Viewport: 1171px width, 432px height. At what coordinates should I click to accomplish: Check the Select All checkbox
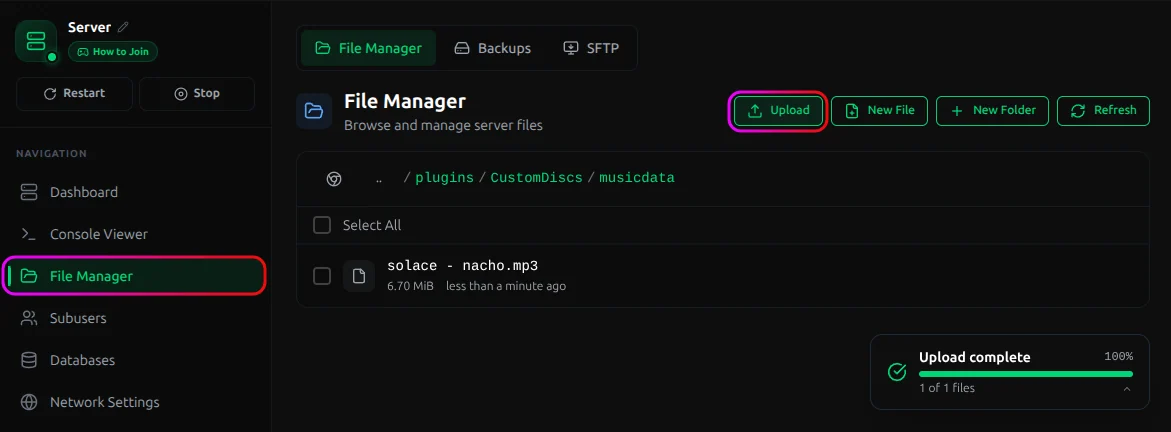(322, 225)
